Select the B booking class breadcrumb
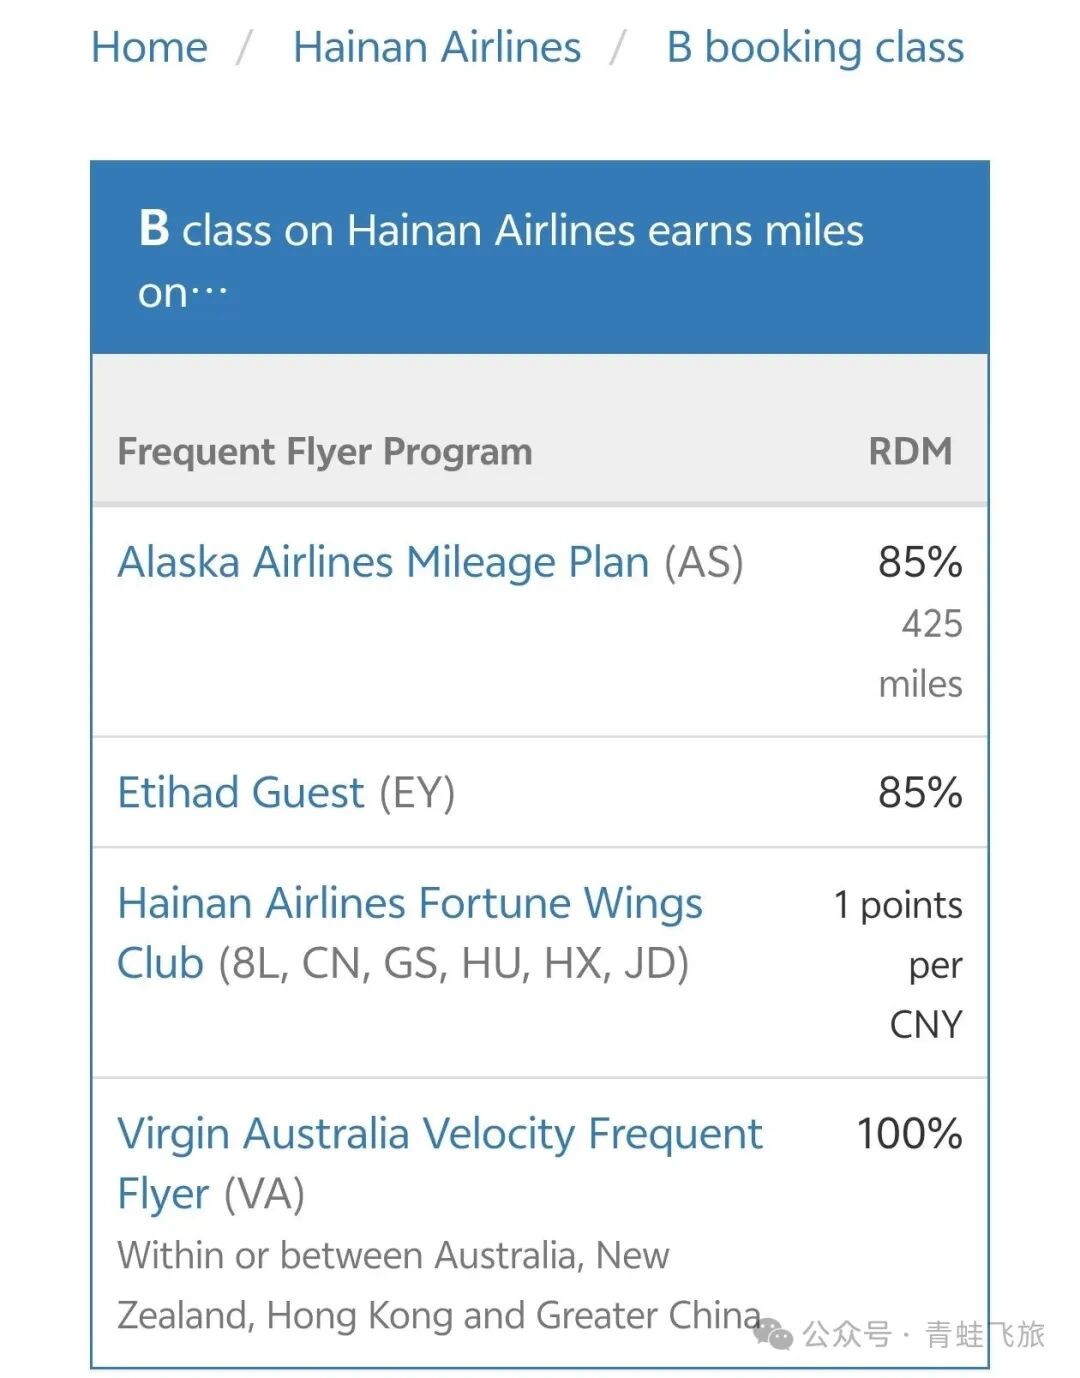1080x1378 pixels. [815, 47]
